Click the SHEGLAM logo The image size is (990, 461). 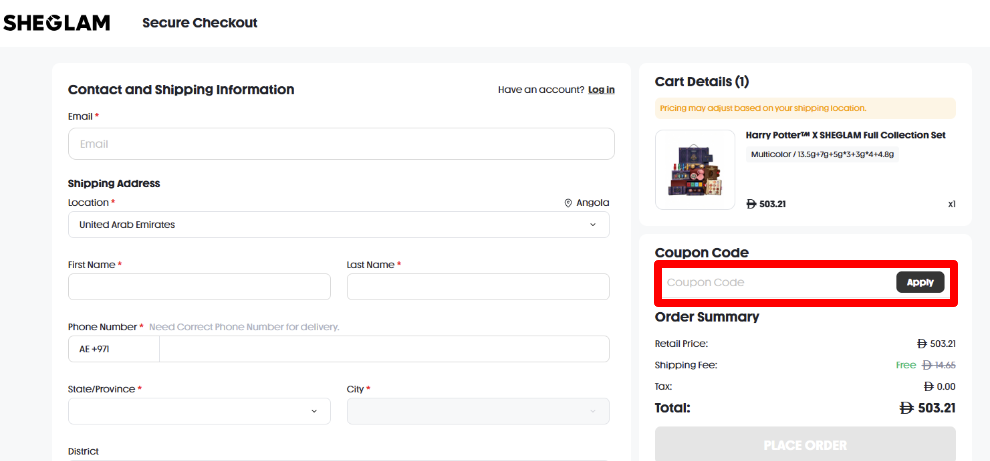click(x=57, y=23)
